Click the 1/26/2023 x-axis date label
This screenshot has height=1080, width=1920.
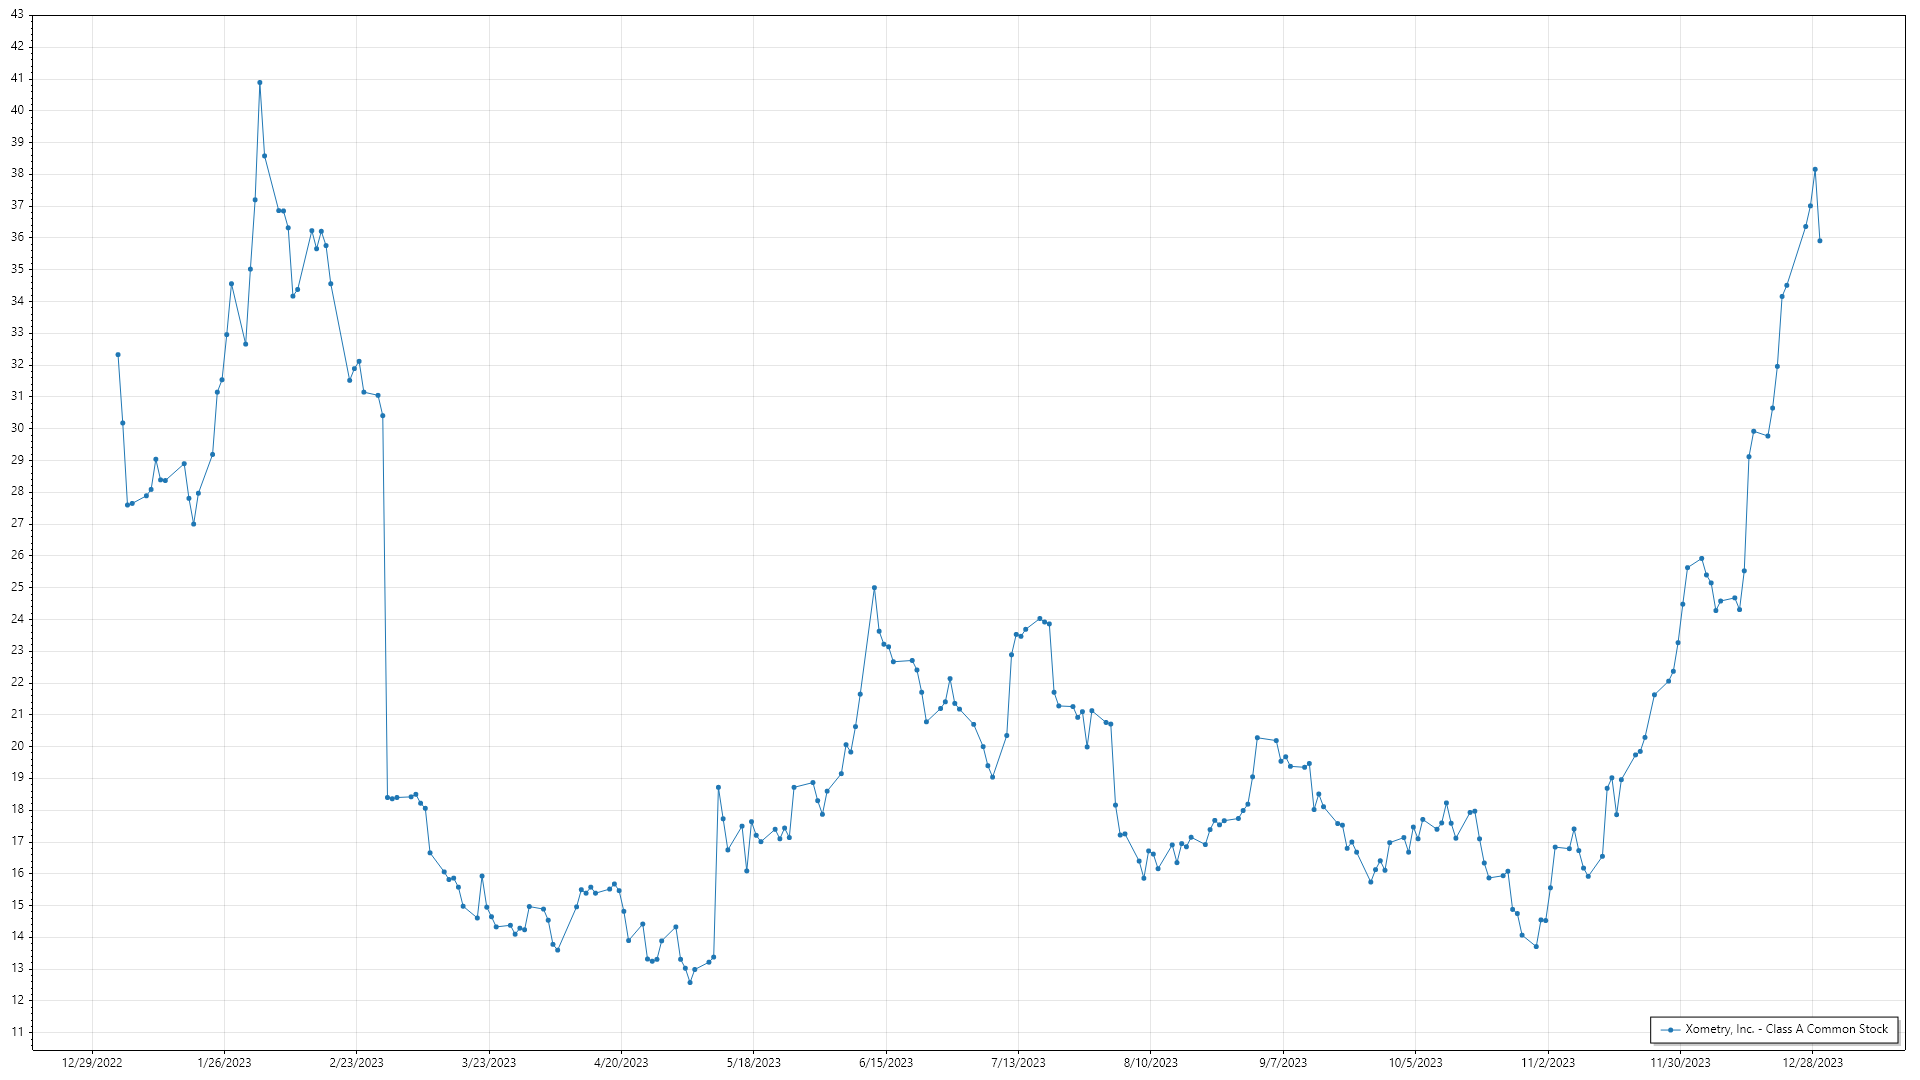click(224, 1063)
